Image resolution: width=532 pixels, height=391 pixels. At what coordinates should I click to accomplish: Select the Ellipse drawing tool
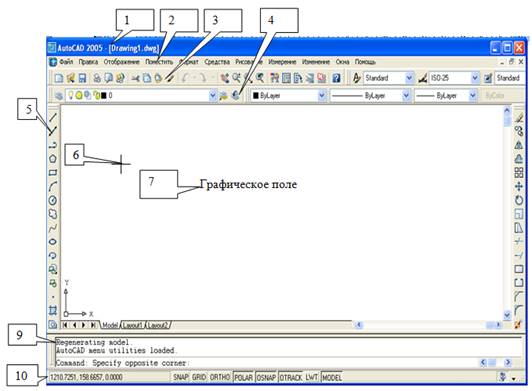(53, 242)
